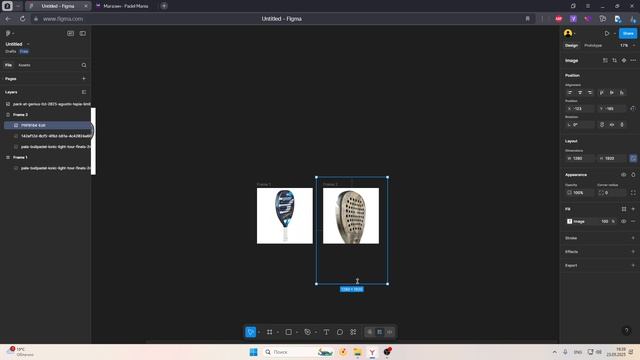Add export setting with plus
This screenshot has width=640, height=360.
[x=633, y=265]
